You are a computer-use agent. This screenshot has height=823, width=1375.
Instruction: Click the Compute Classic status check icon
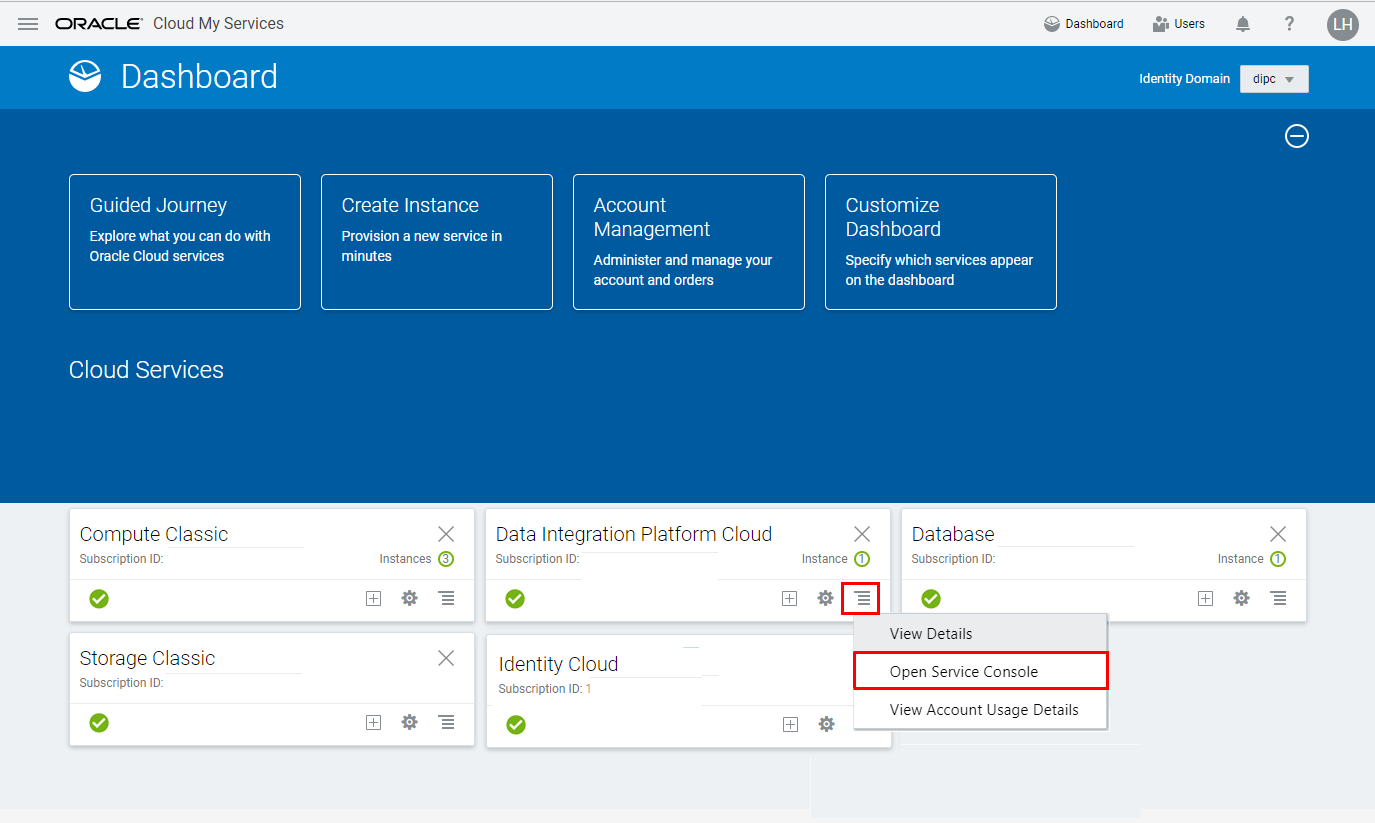pos(99,599)
